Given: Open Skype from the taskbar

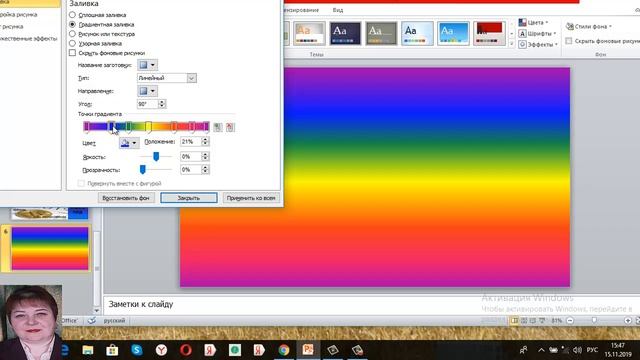Looking at the screenshot, I should coord(137,350).
